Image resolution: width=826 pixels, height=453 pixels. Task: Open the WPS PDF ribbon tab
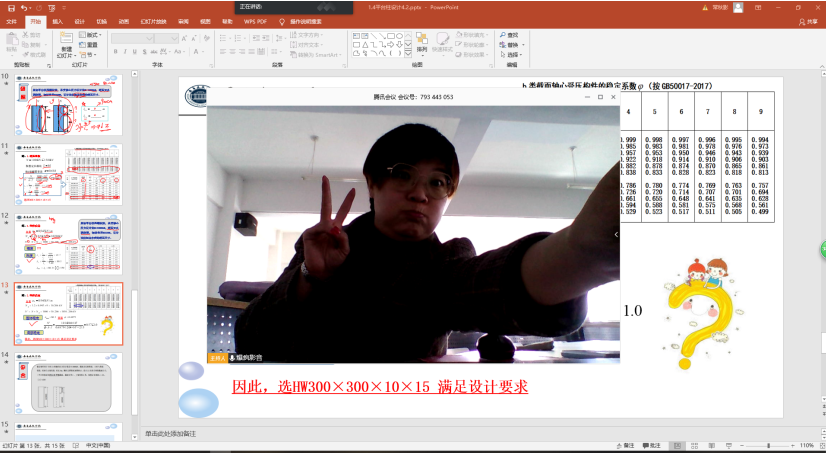[x=255, y=22]
